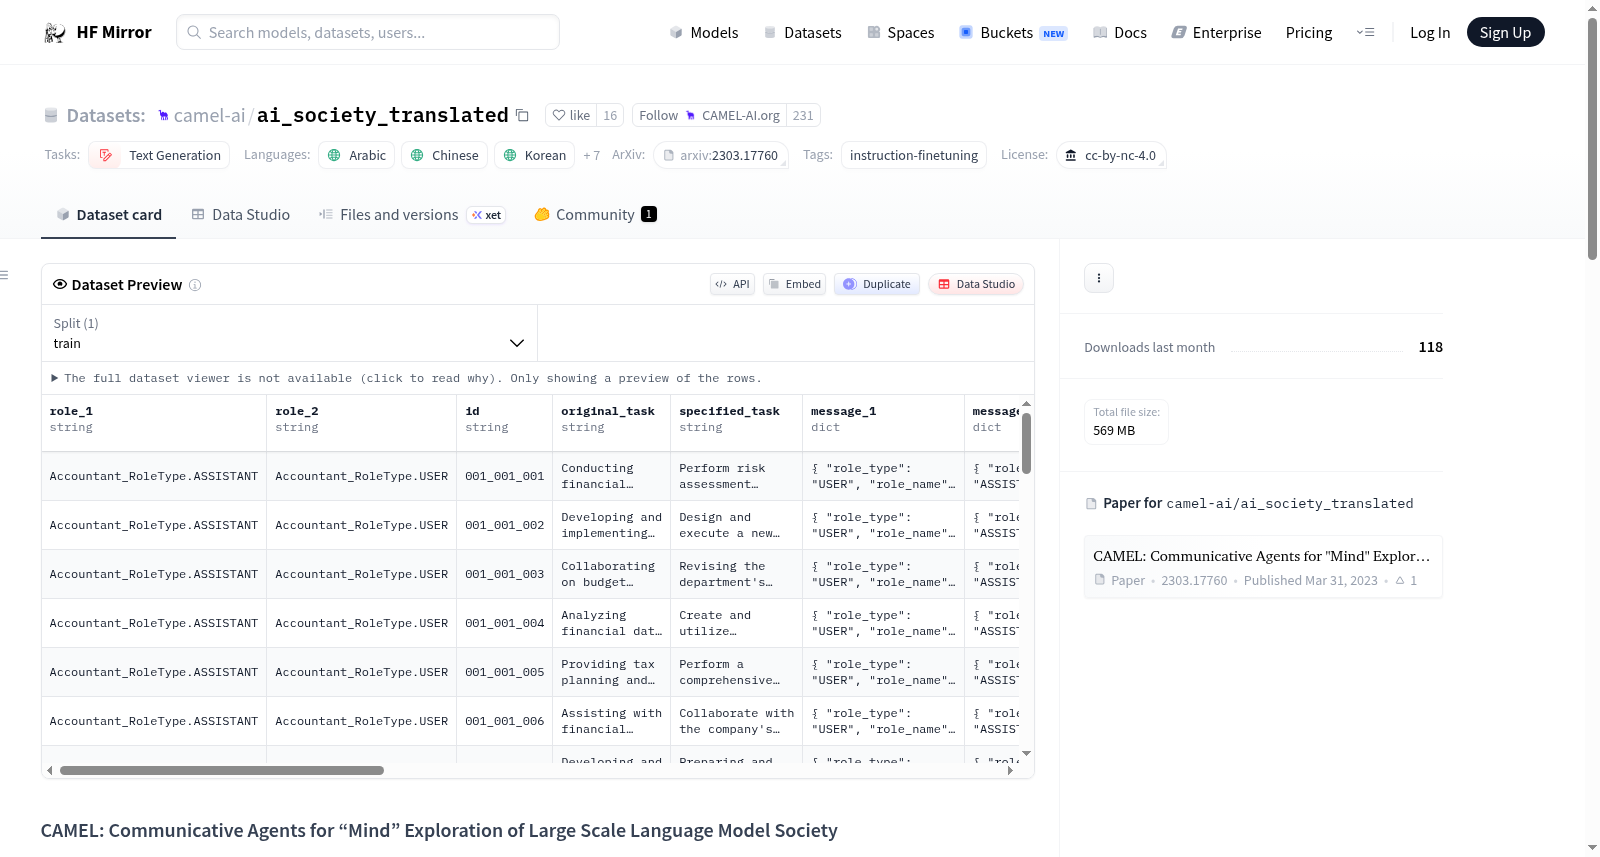Click the Sign Up button
This screenshot has height=857, width=1600.
tap(1505, 33)
